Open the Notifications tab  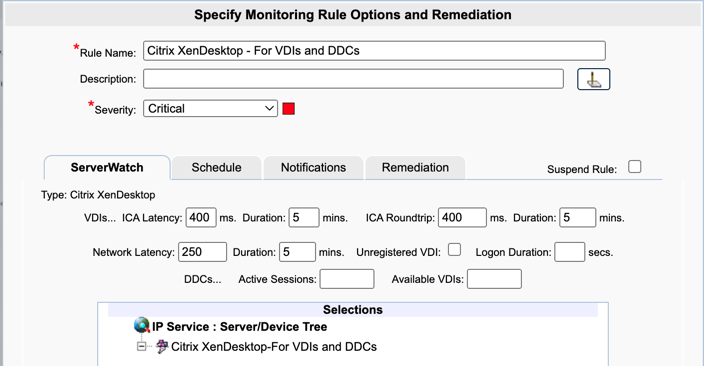[313, 168]
